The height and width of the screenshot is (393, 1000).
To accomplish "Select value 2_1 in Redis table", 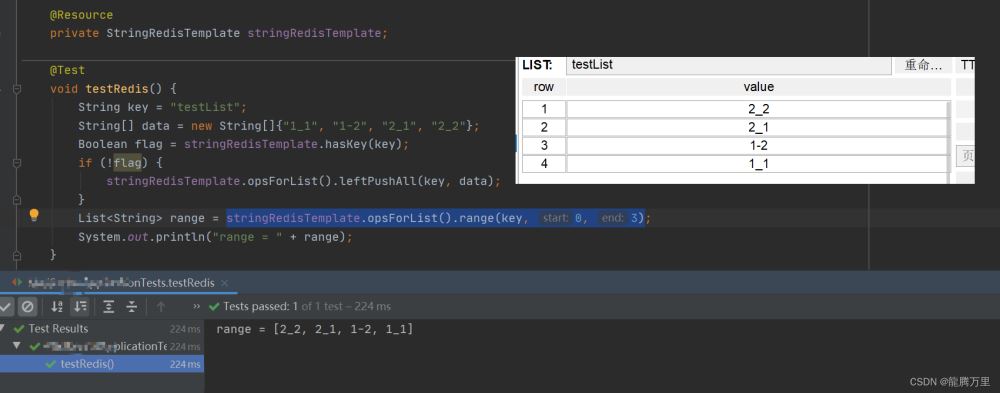I will (758, 128).
